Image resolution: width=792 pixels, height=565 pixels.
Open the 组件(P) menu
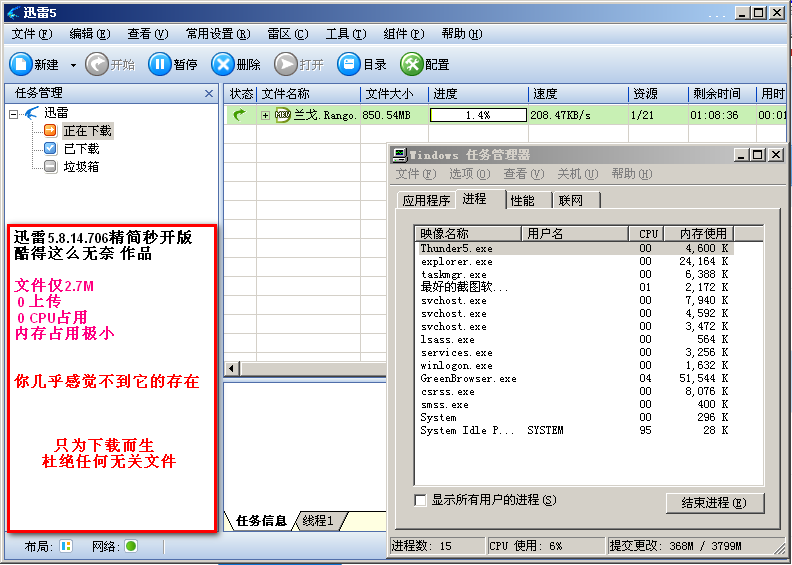(404, 34)
